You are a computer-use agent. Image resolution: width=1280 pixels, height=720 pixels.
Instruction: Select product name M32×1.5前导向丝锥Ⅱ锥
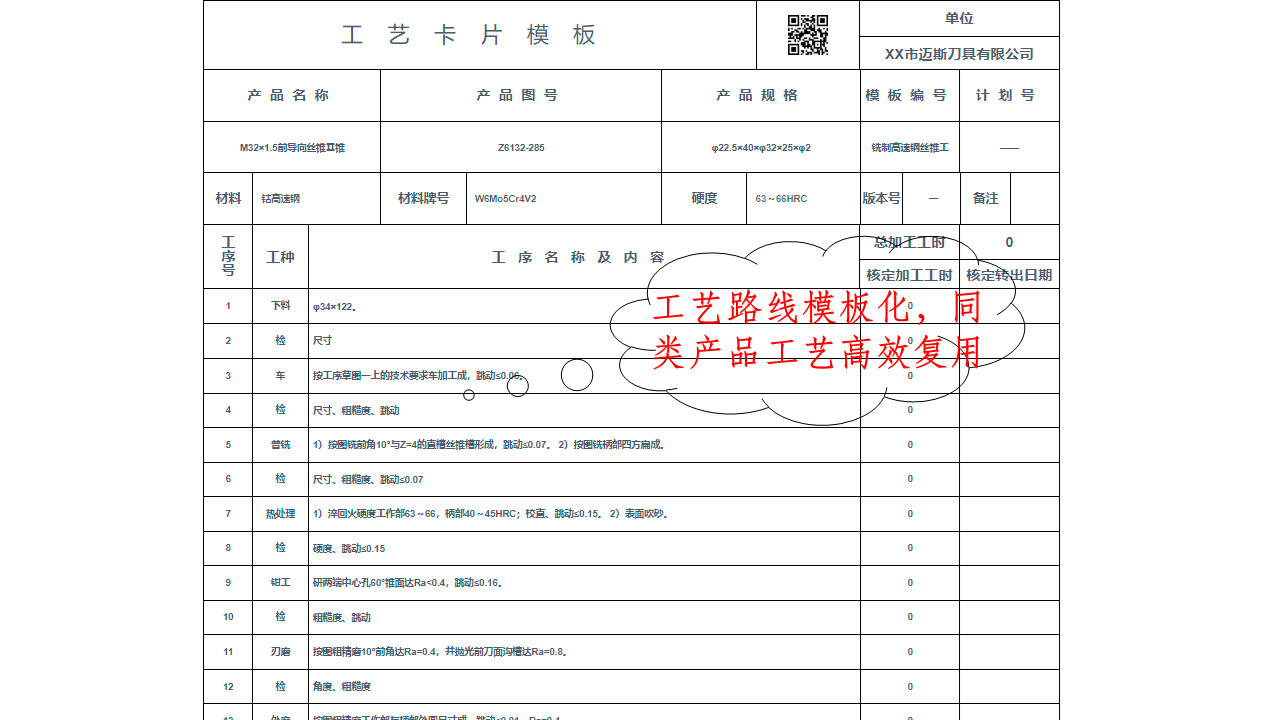pos(292,147)
